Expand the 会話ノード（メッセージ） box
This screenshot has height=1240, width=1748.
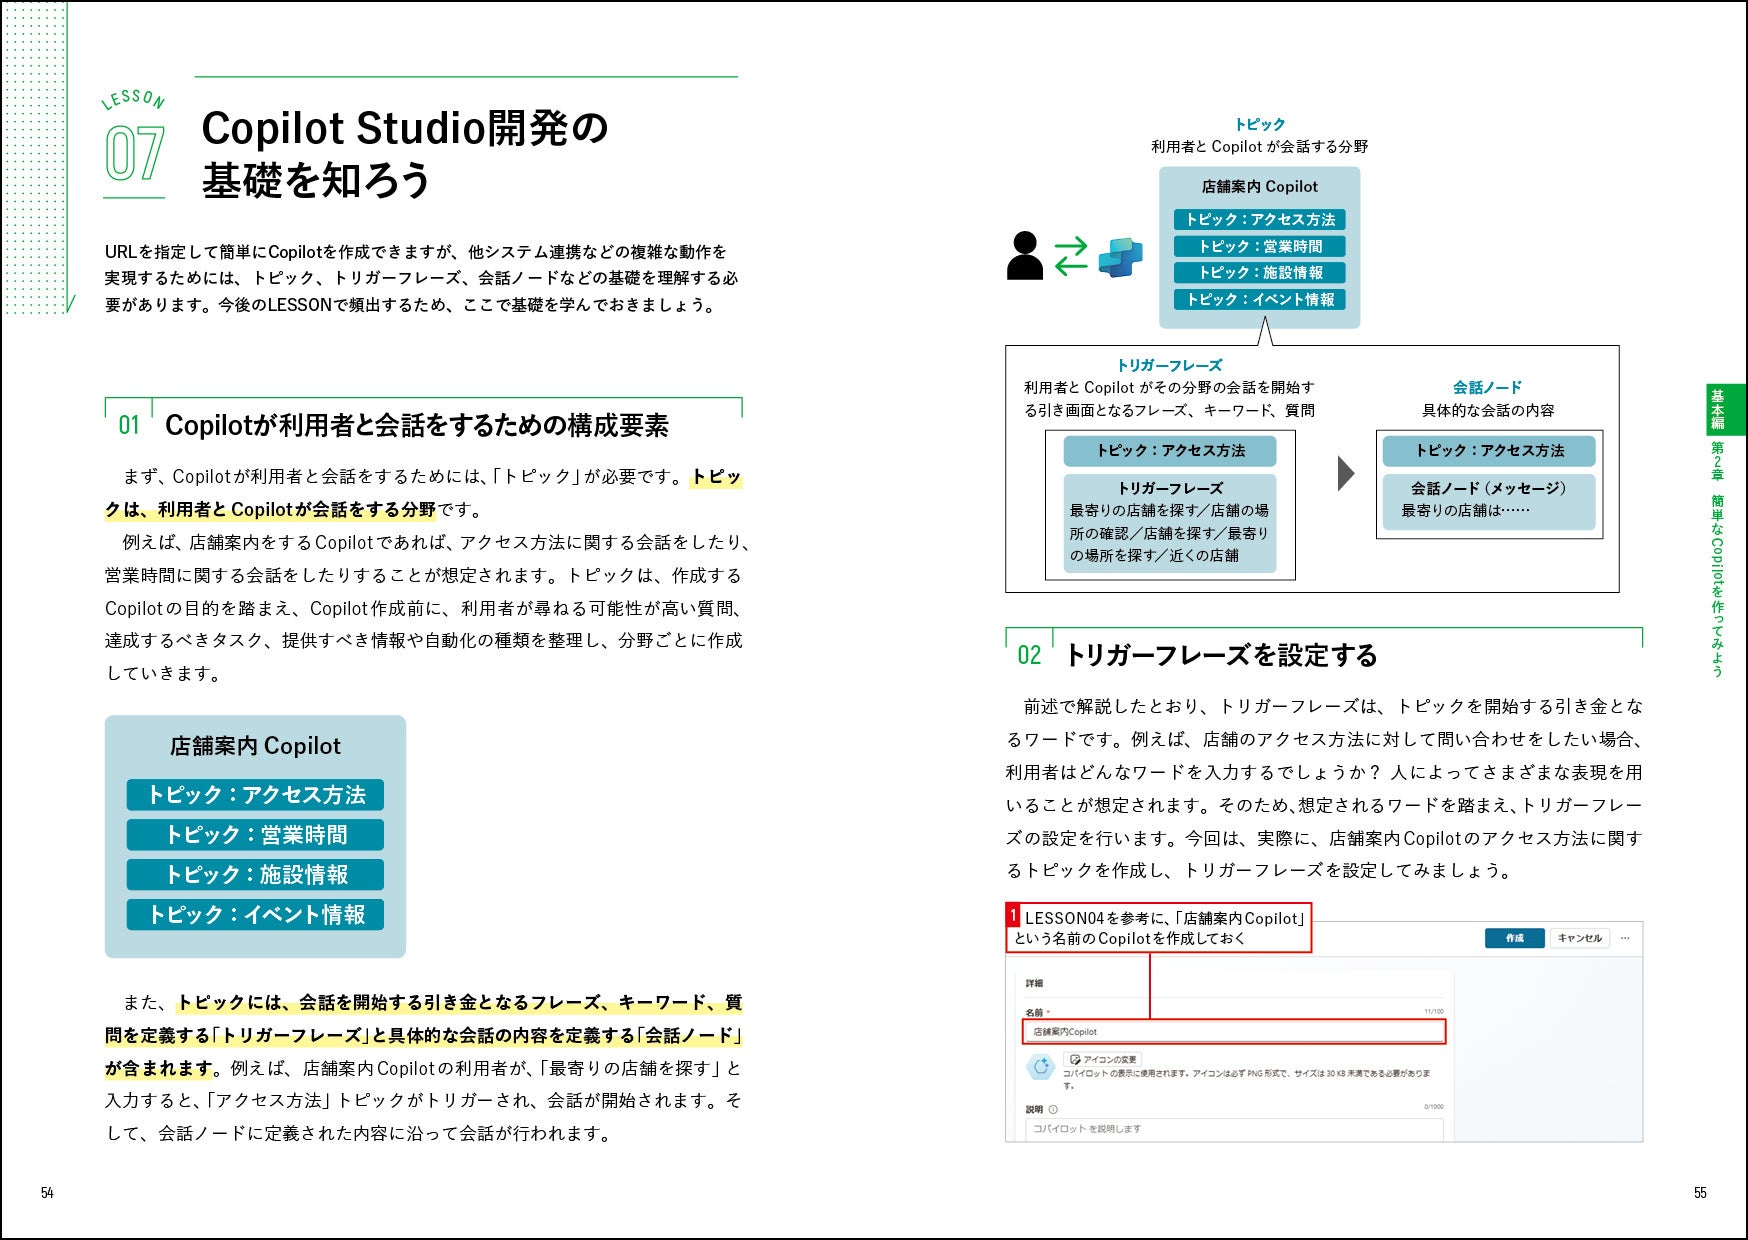pos(1490,500)
